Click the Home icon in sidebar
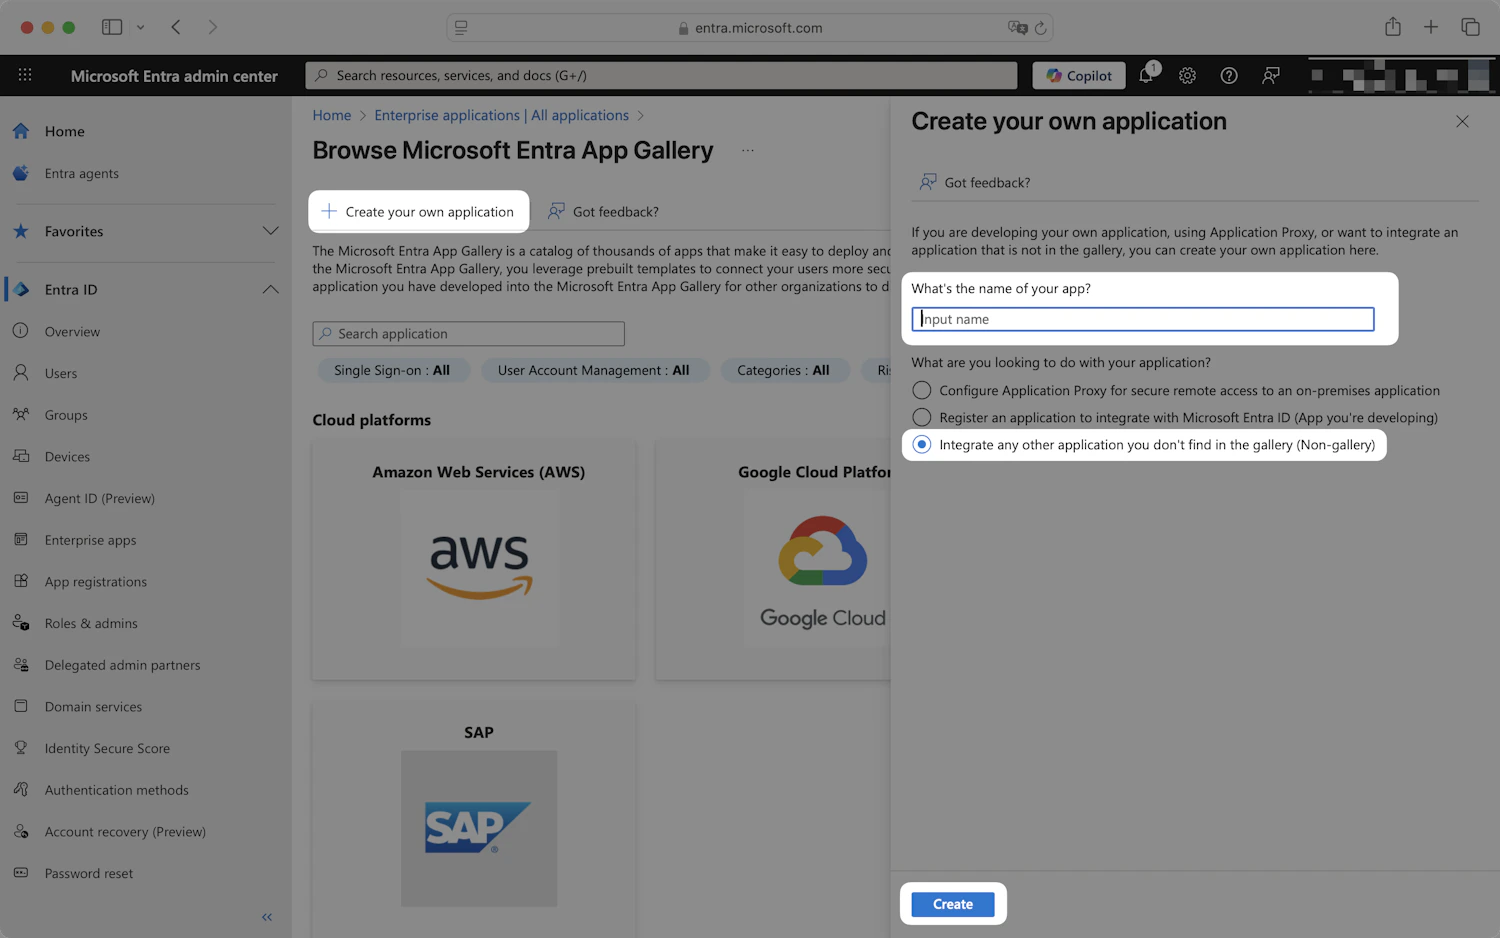 (21, 131)
